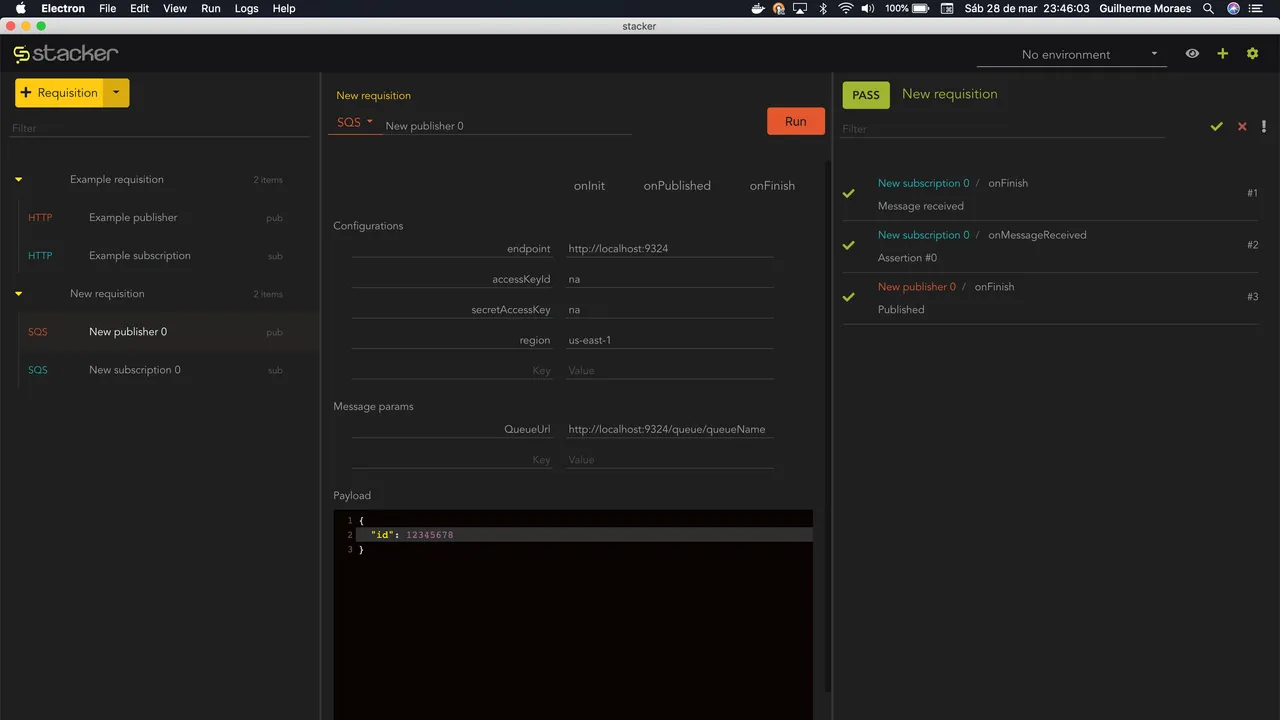Focus the left sidebar Filter field
This screenshot has height=720, width=1280.
(x=160, y=128)
